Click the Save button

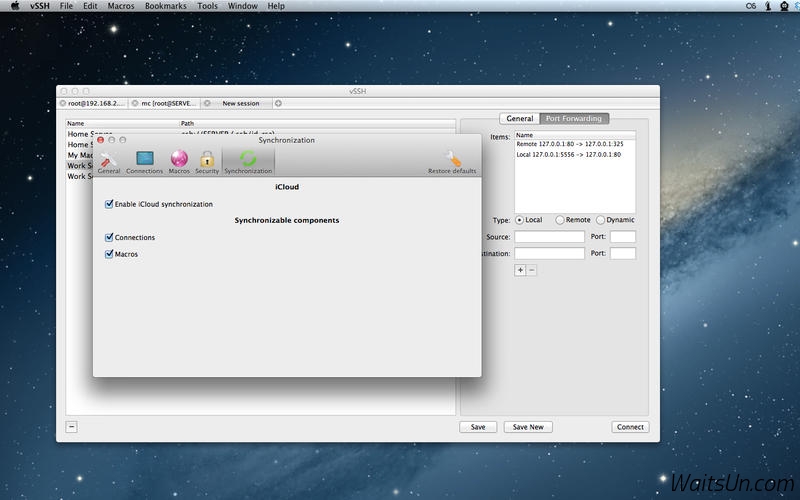pyautogui.click(x=478, y=427)
